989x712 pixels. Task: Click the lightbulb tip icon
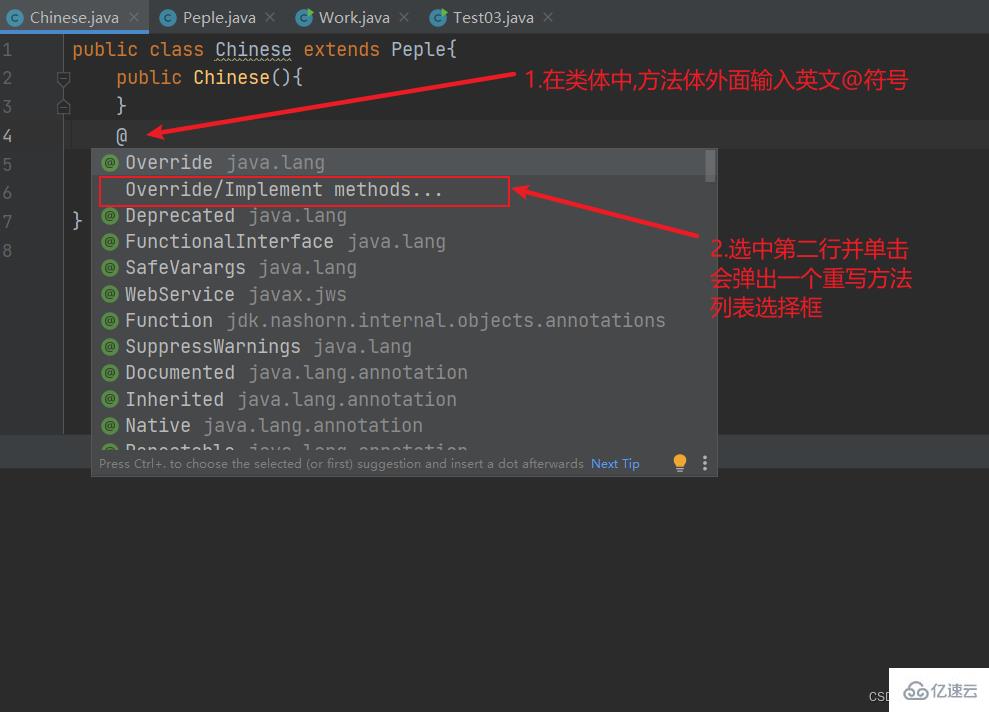[x=679, y=463]
